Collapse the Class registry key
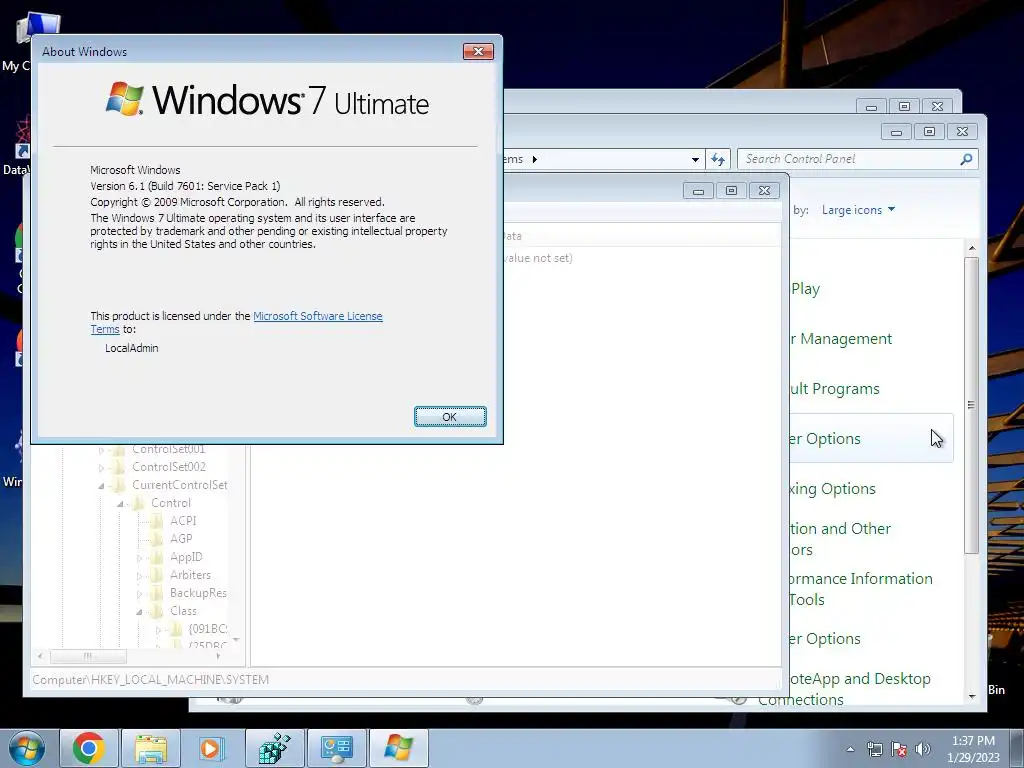The height and width of the screenshot is (768, 1024). pos(139,612)
